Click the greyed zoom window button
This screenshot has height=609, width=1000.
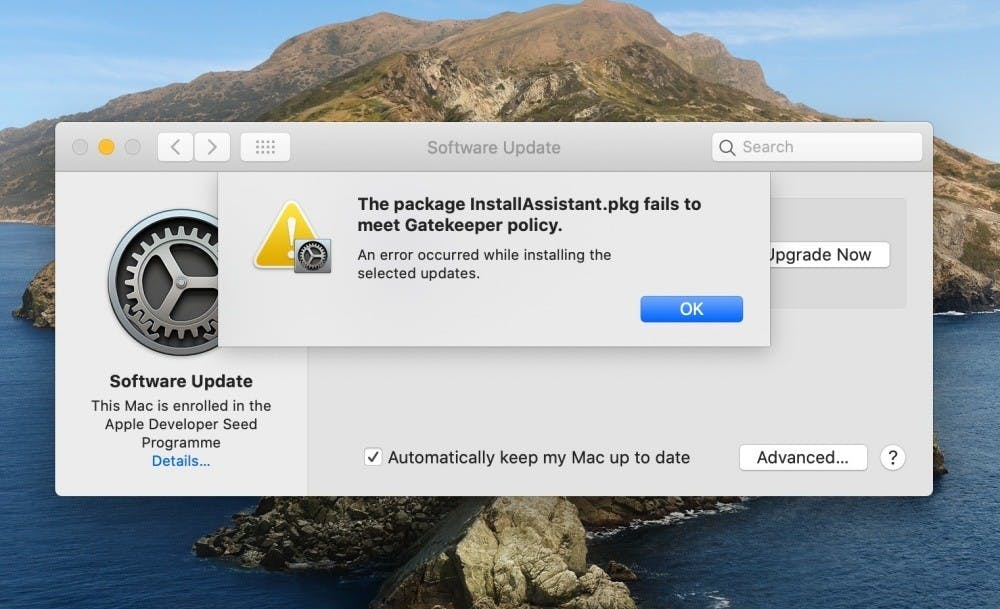(133, 147)
